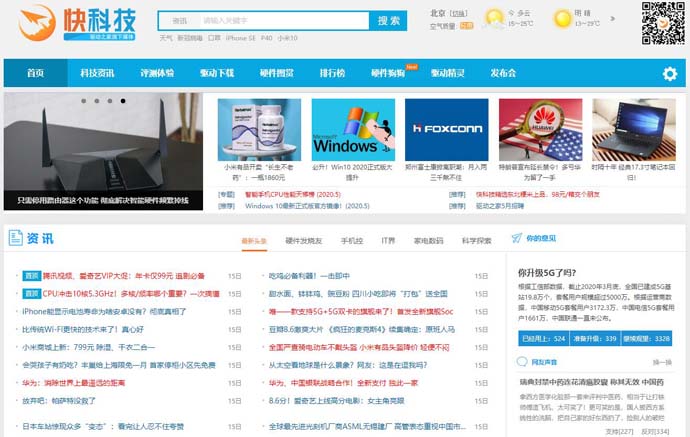Screen dimensions: 690x437
Task: Open the 资讯 search category dropdown
Action: (x=180, y=21)
